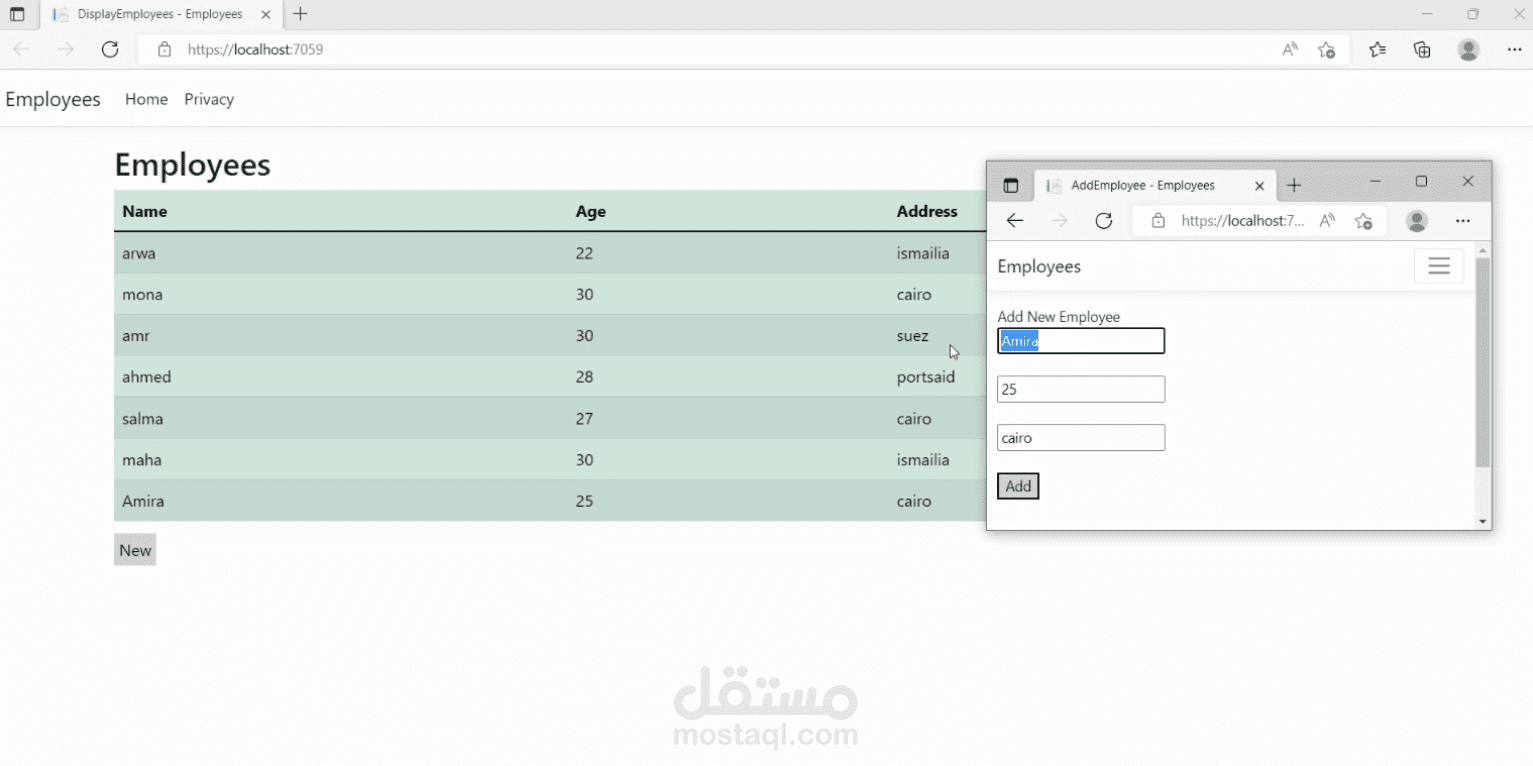1533x766 pixels.
Task: Click the back arrow in main browser window
Action: (21, 49)
